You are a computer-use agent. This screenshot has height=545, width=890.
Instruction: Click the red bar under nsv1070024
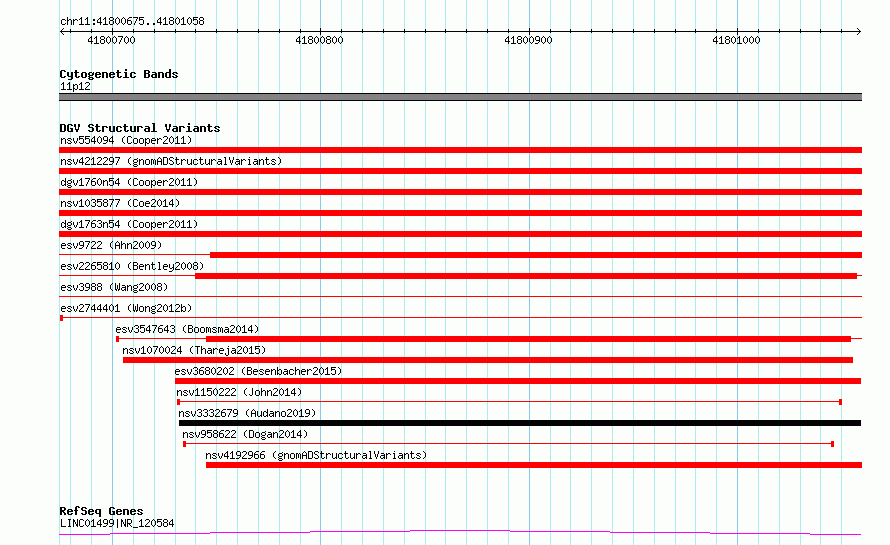[x=488, y=360]
